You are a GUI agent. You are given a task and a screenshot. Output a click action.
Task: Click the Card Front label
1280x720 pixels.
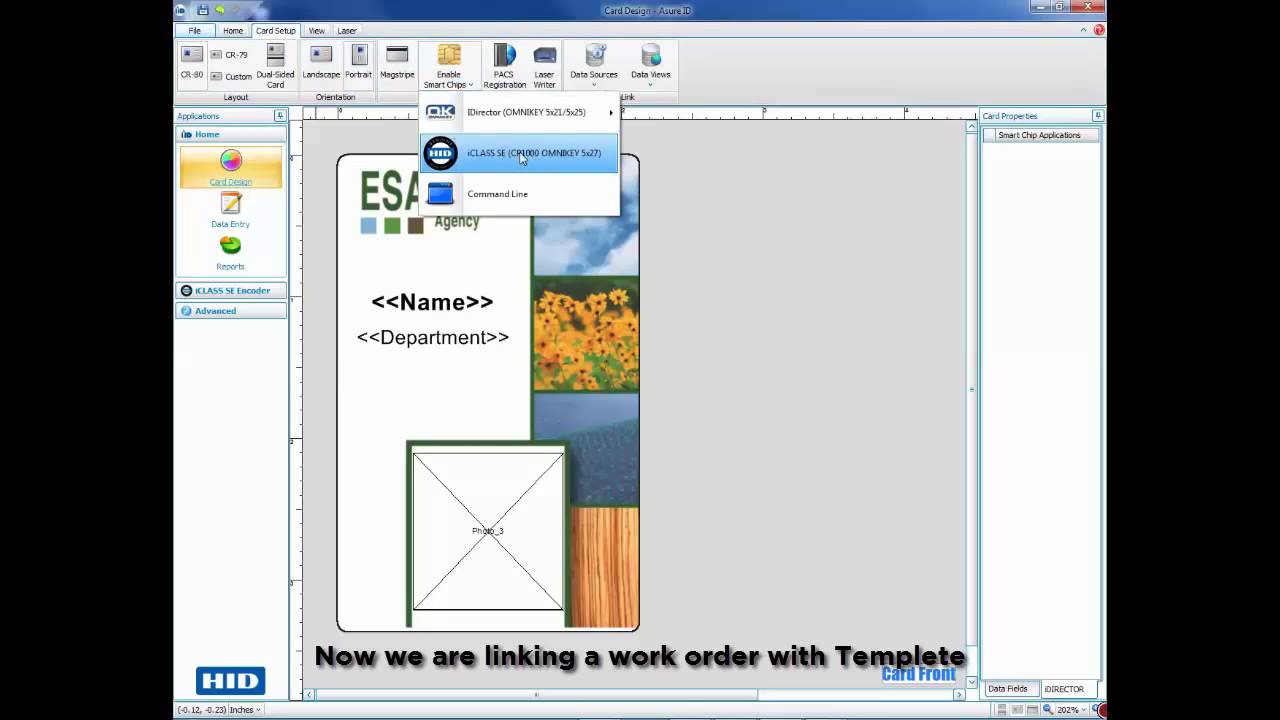pyautogui.click(x=919, y=674)
